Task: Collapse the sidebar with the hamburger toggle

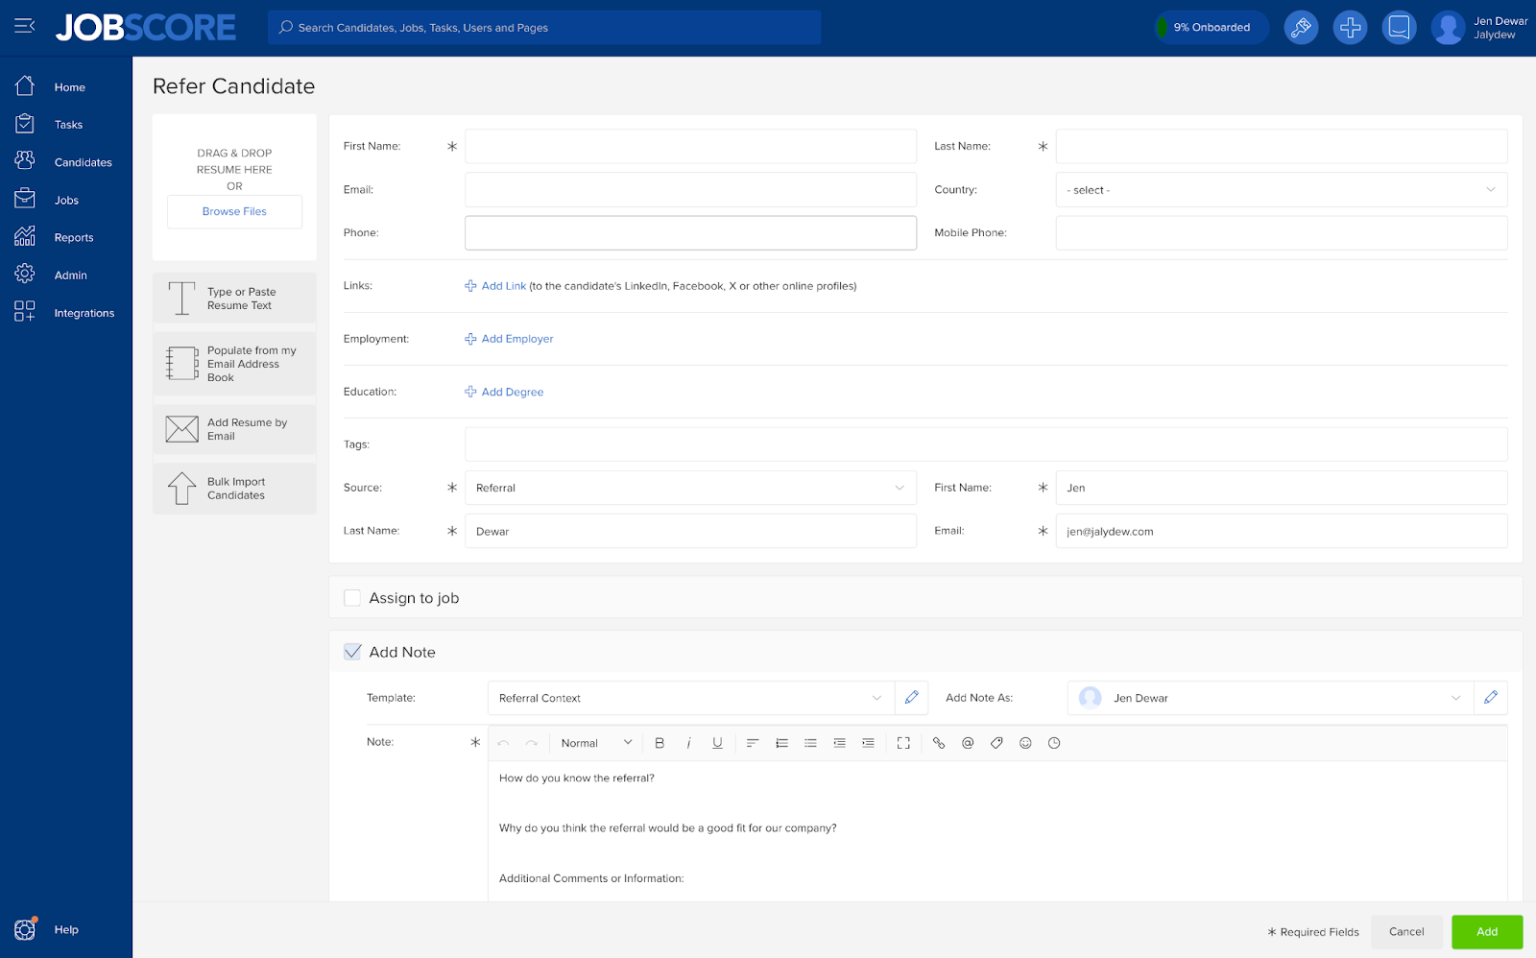Action: (x=25, y=26)
